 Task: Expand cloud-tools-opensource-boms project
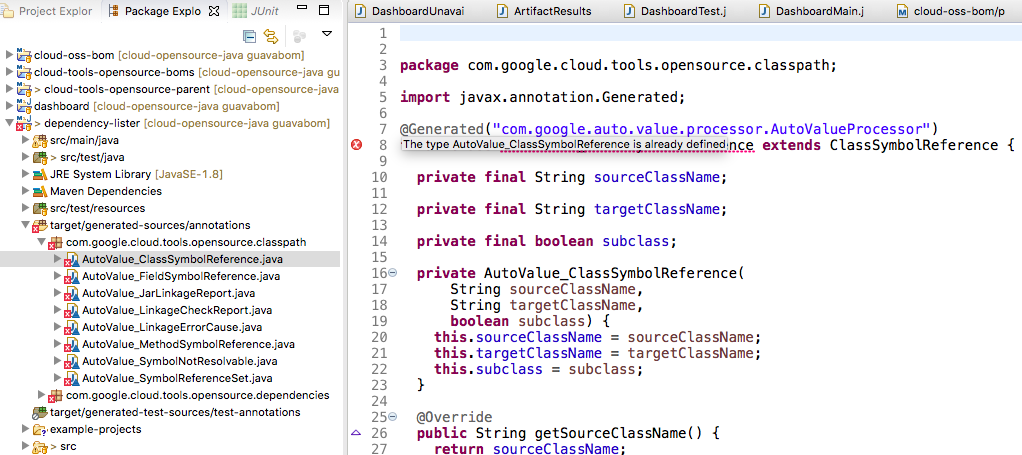pos(8,72)
